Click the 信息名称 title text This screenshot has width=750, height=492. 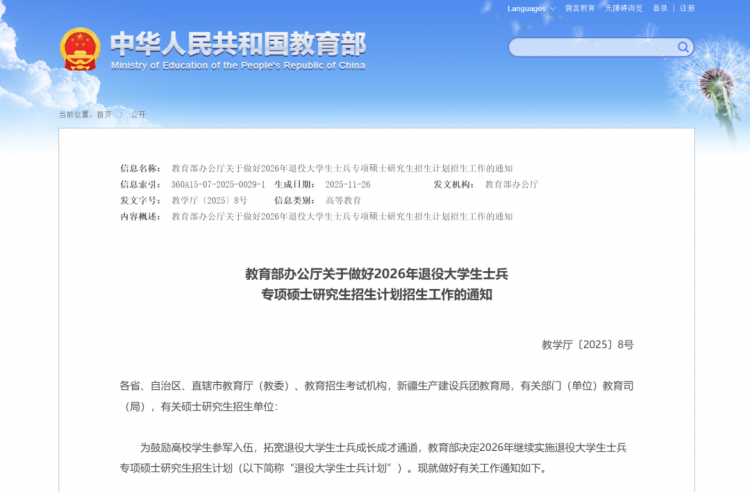click(342, 168)
